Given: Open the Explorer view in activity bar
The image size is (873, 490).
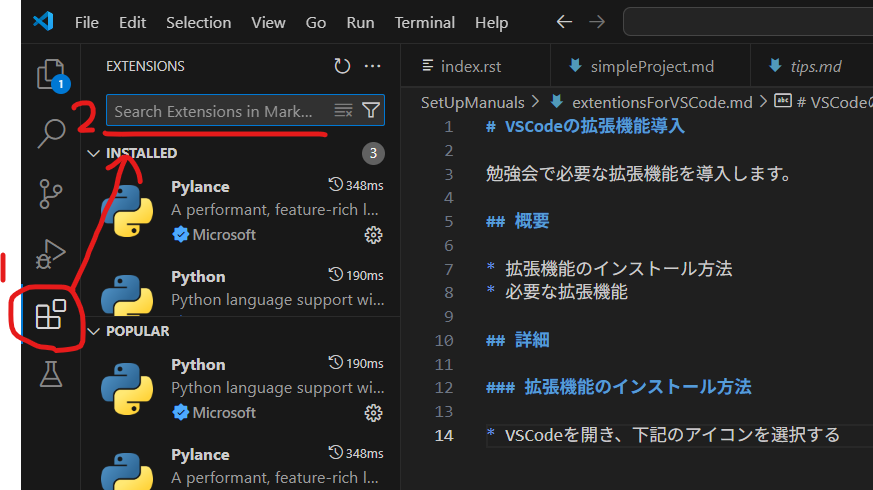Looking at the screenshot, I should [x=50, y=74].
